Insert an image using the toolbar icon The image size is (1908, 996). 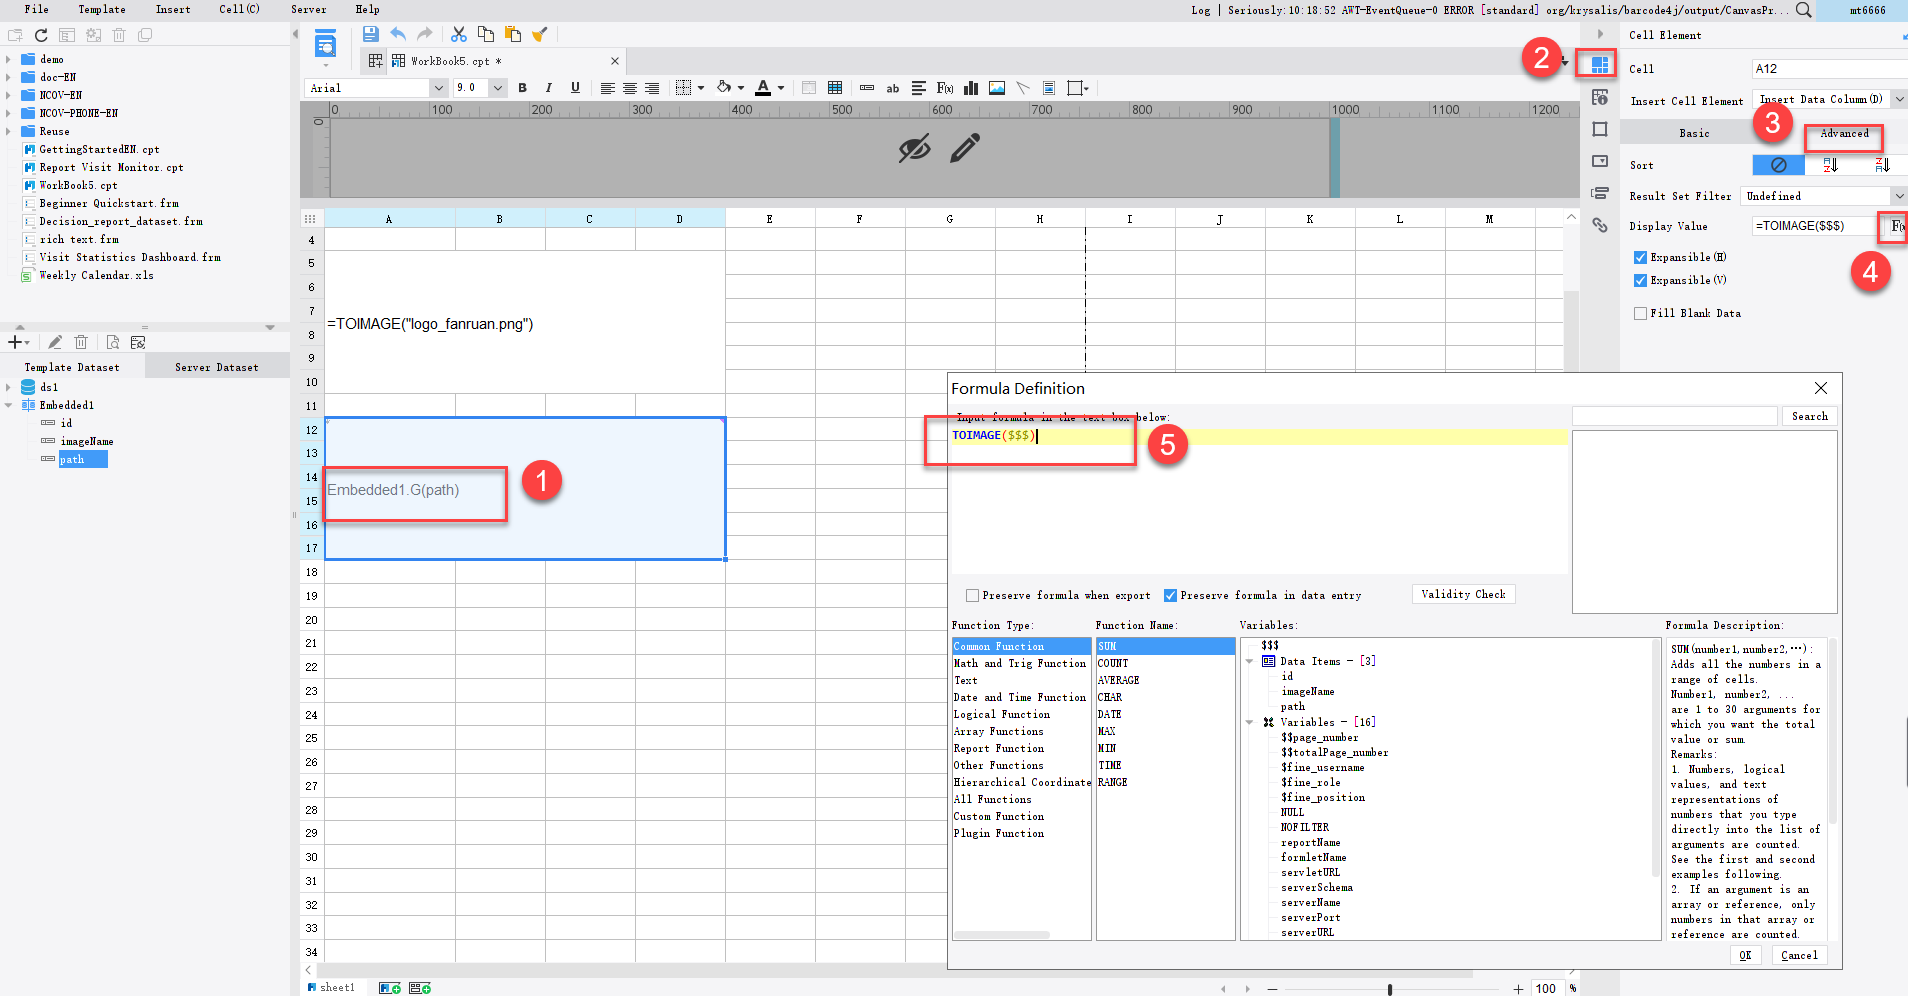(996, 88)
